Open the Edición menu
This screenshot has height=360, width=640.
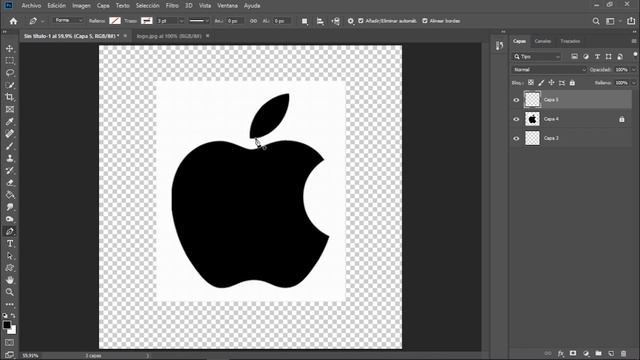[x=56, y=6]
